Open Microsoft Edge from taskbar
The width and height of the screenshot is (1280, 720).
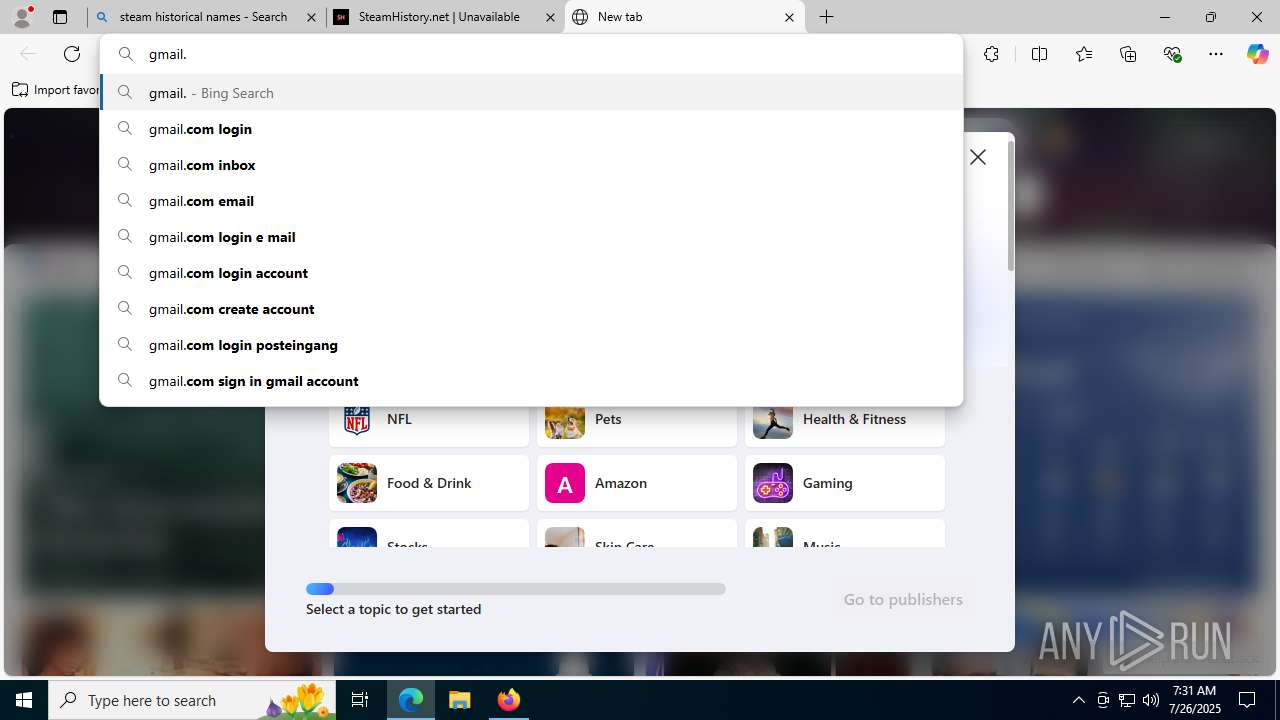tap(411, 700)
